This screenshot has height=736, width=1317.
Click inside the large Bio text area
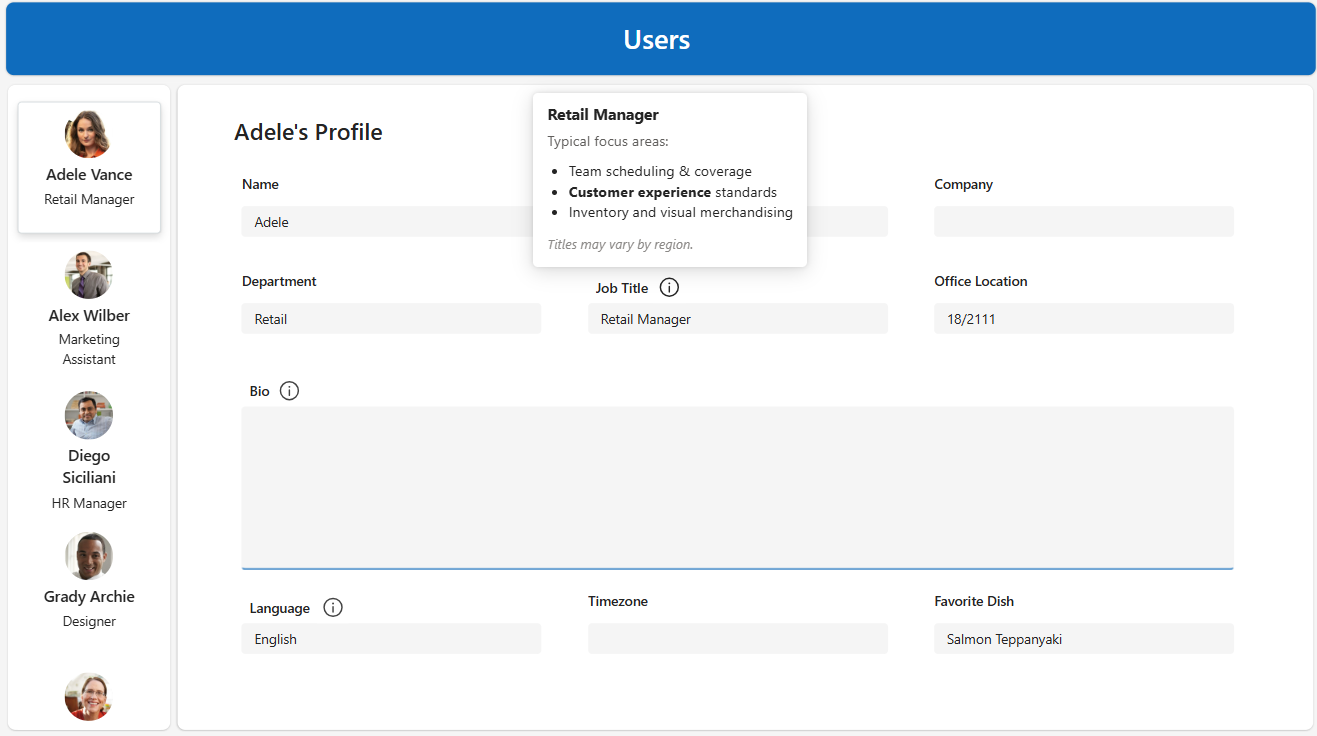737,487
